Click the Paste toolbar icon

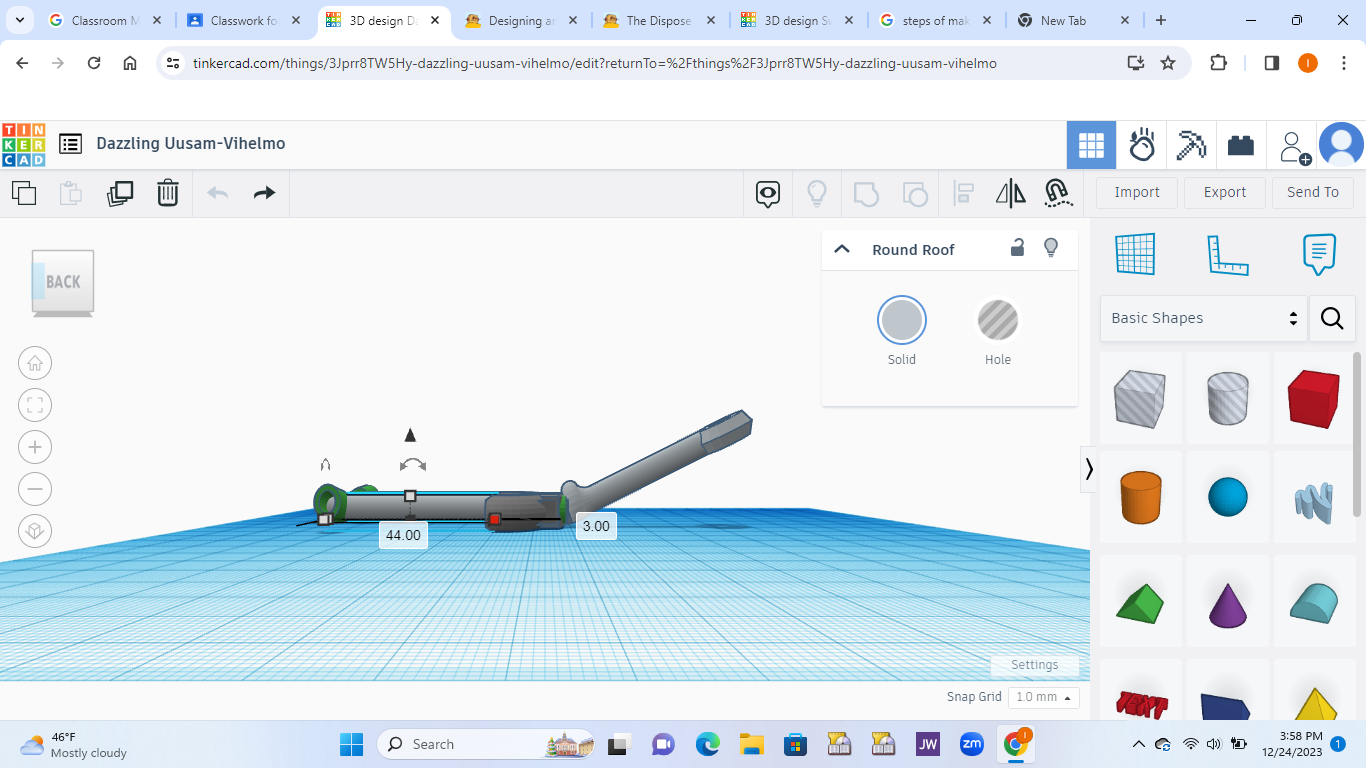pyautogui.click(x=71, y=193)
